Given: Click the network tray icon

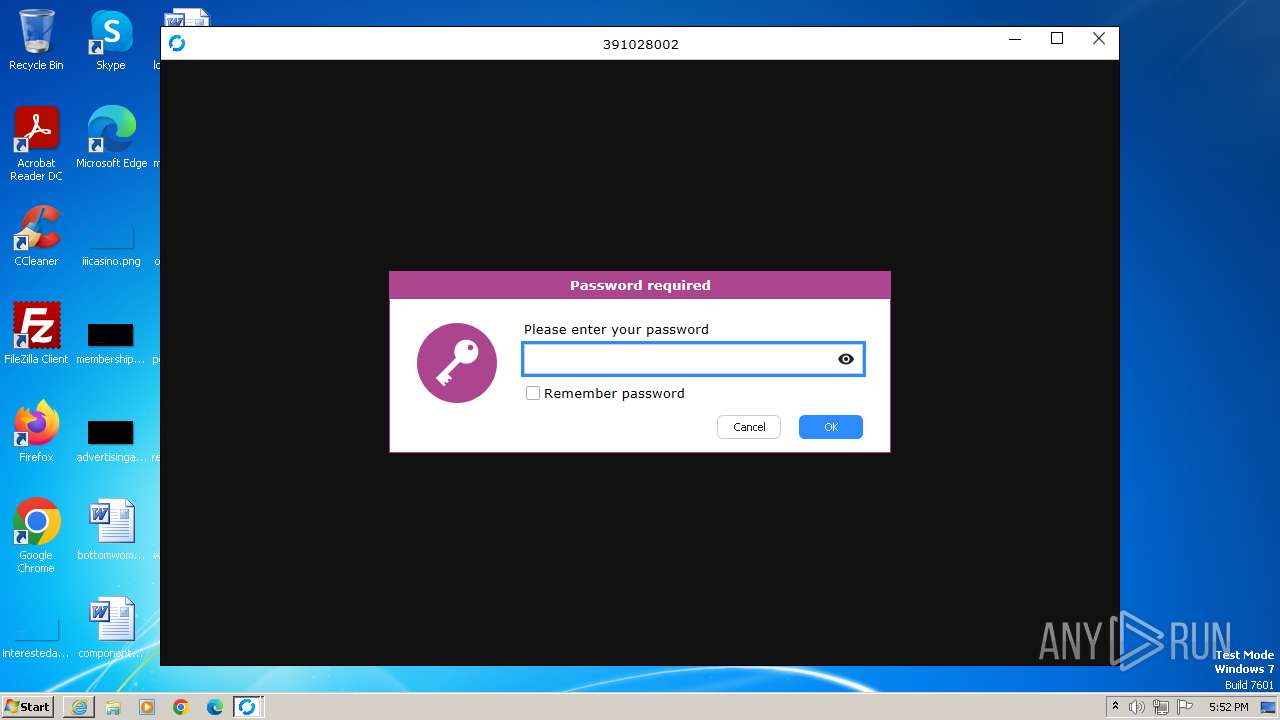Looking at the screenshot, I should click(x=1161, y=707).
